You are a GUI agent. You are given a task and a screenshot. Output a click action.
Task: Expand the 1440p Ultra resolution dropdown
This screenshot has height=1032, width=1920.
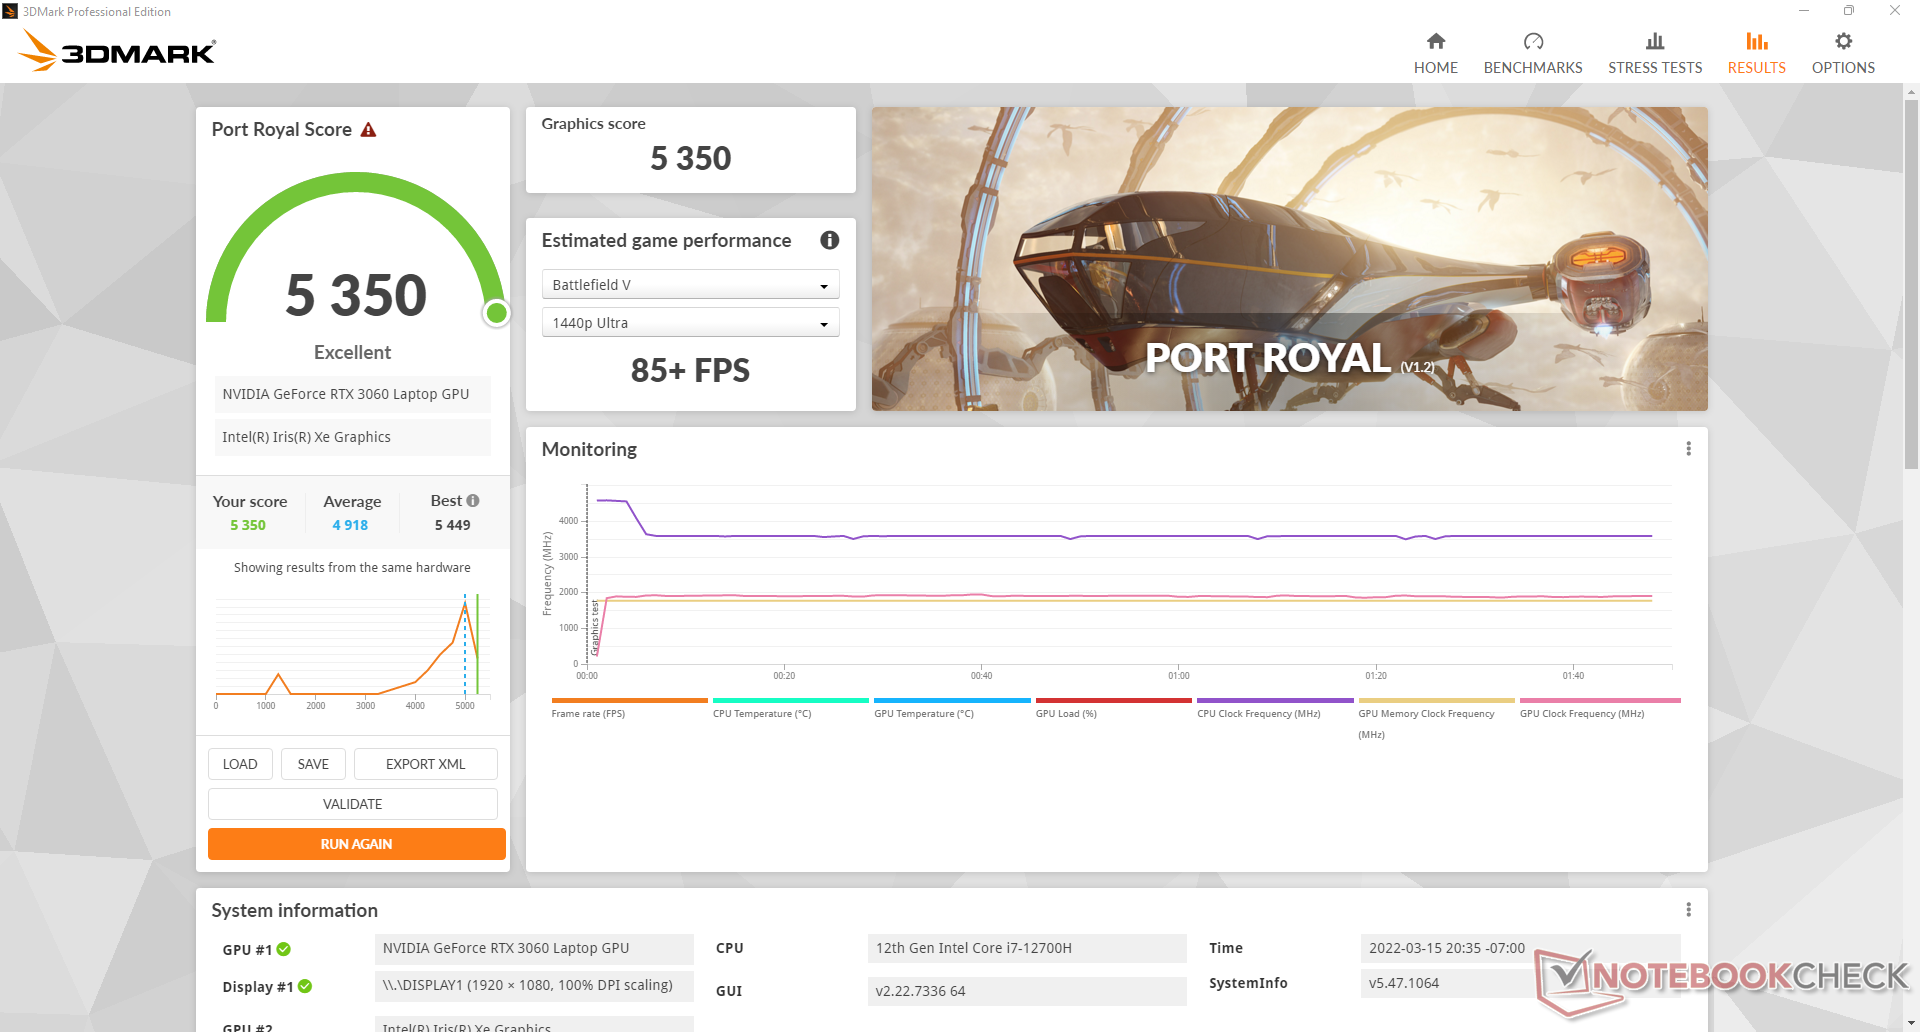(x=690, y=323)
